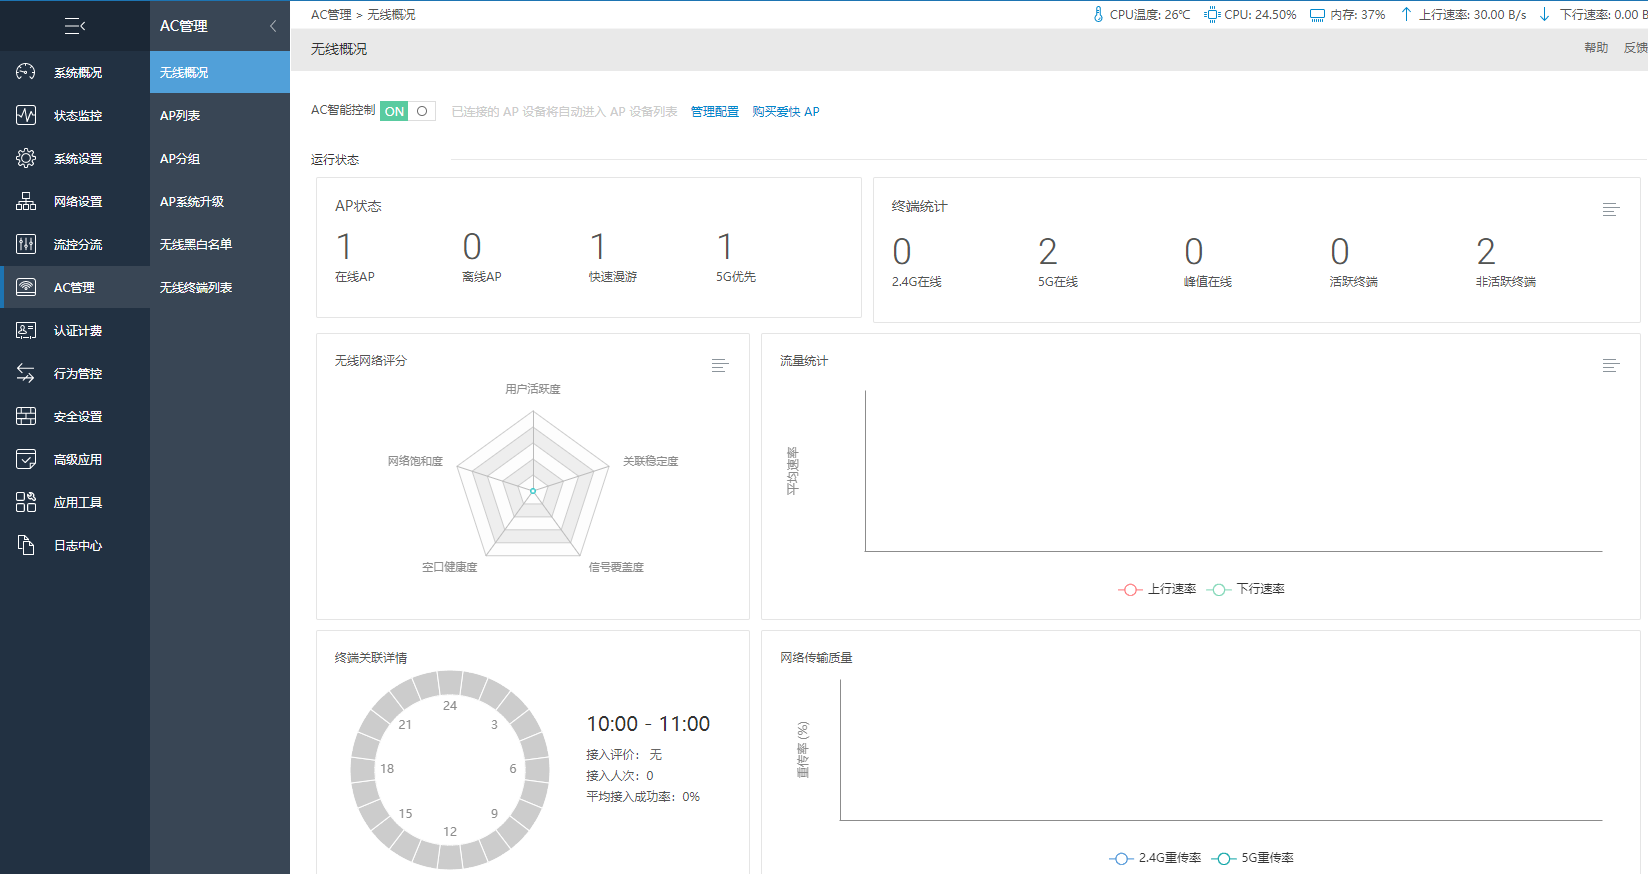Screen dimensions: 1648x874
Task: Click the 管理配置 link
Action: pyautogui.click(x=715, y=112)
